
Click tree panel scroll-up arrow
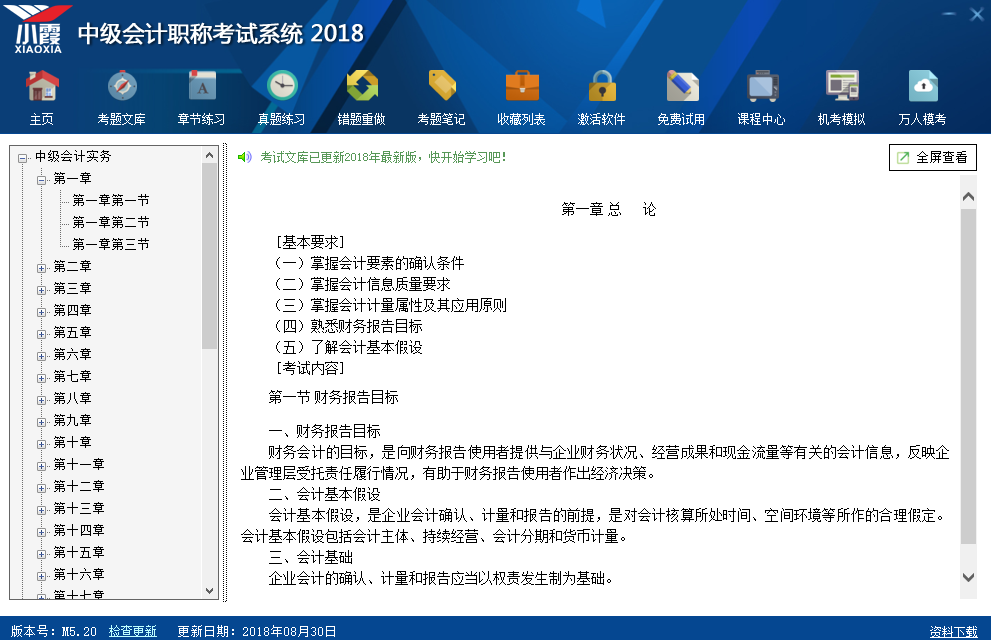[x=210, y=155]
